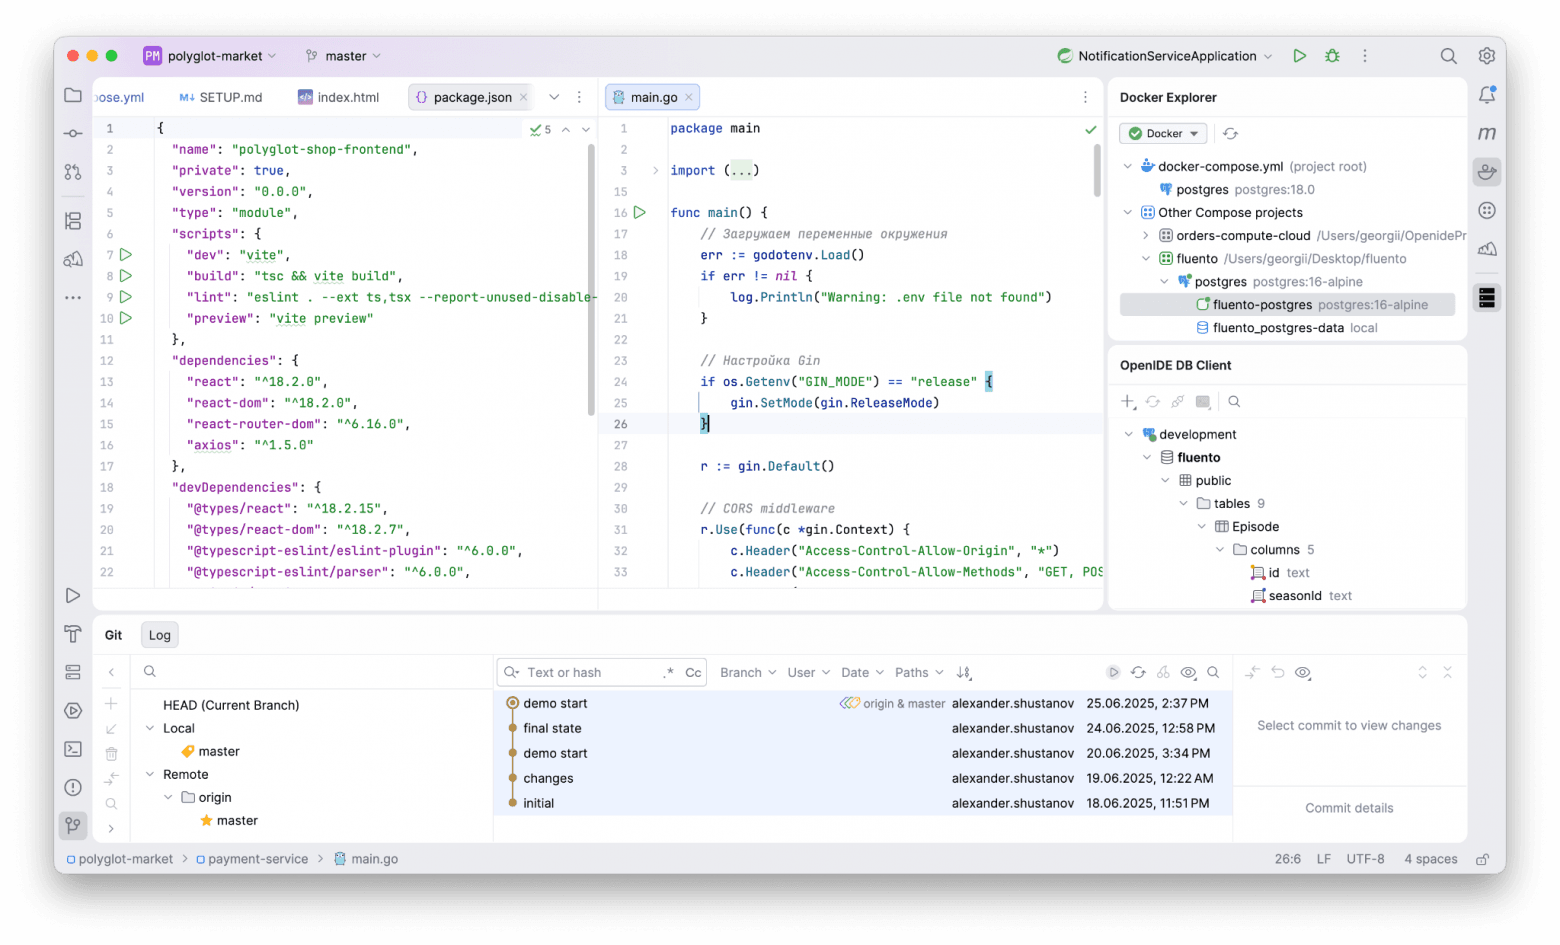Toggle the sort/graph options icon next to Paths

[964, 673]
